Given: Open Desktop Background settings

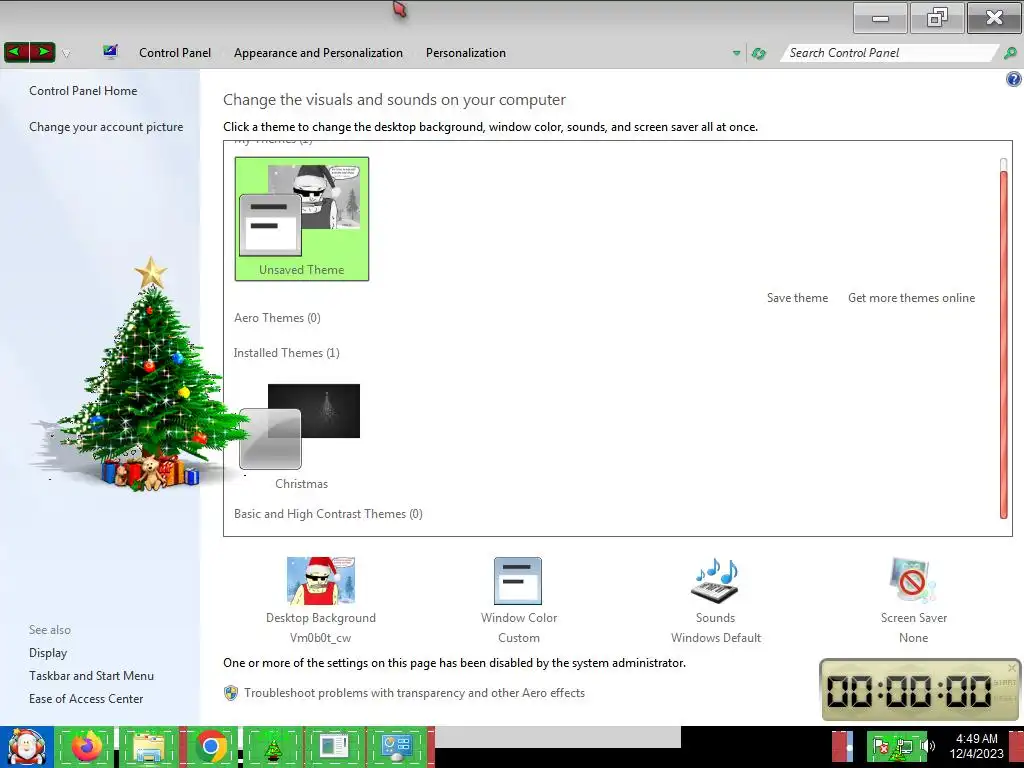Looking at the screenshot, I should tap(321, 600).
